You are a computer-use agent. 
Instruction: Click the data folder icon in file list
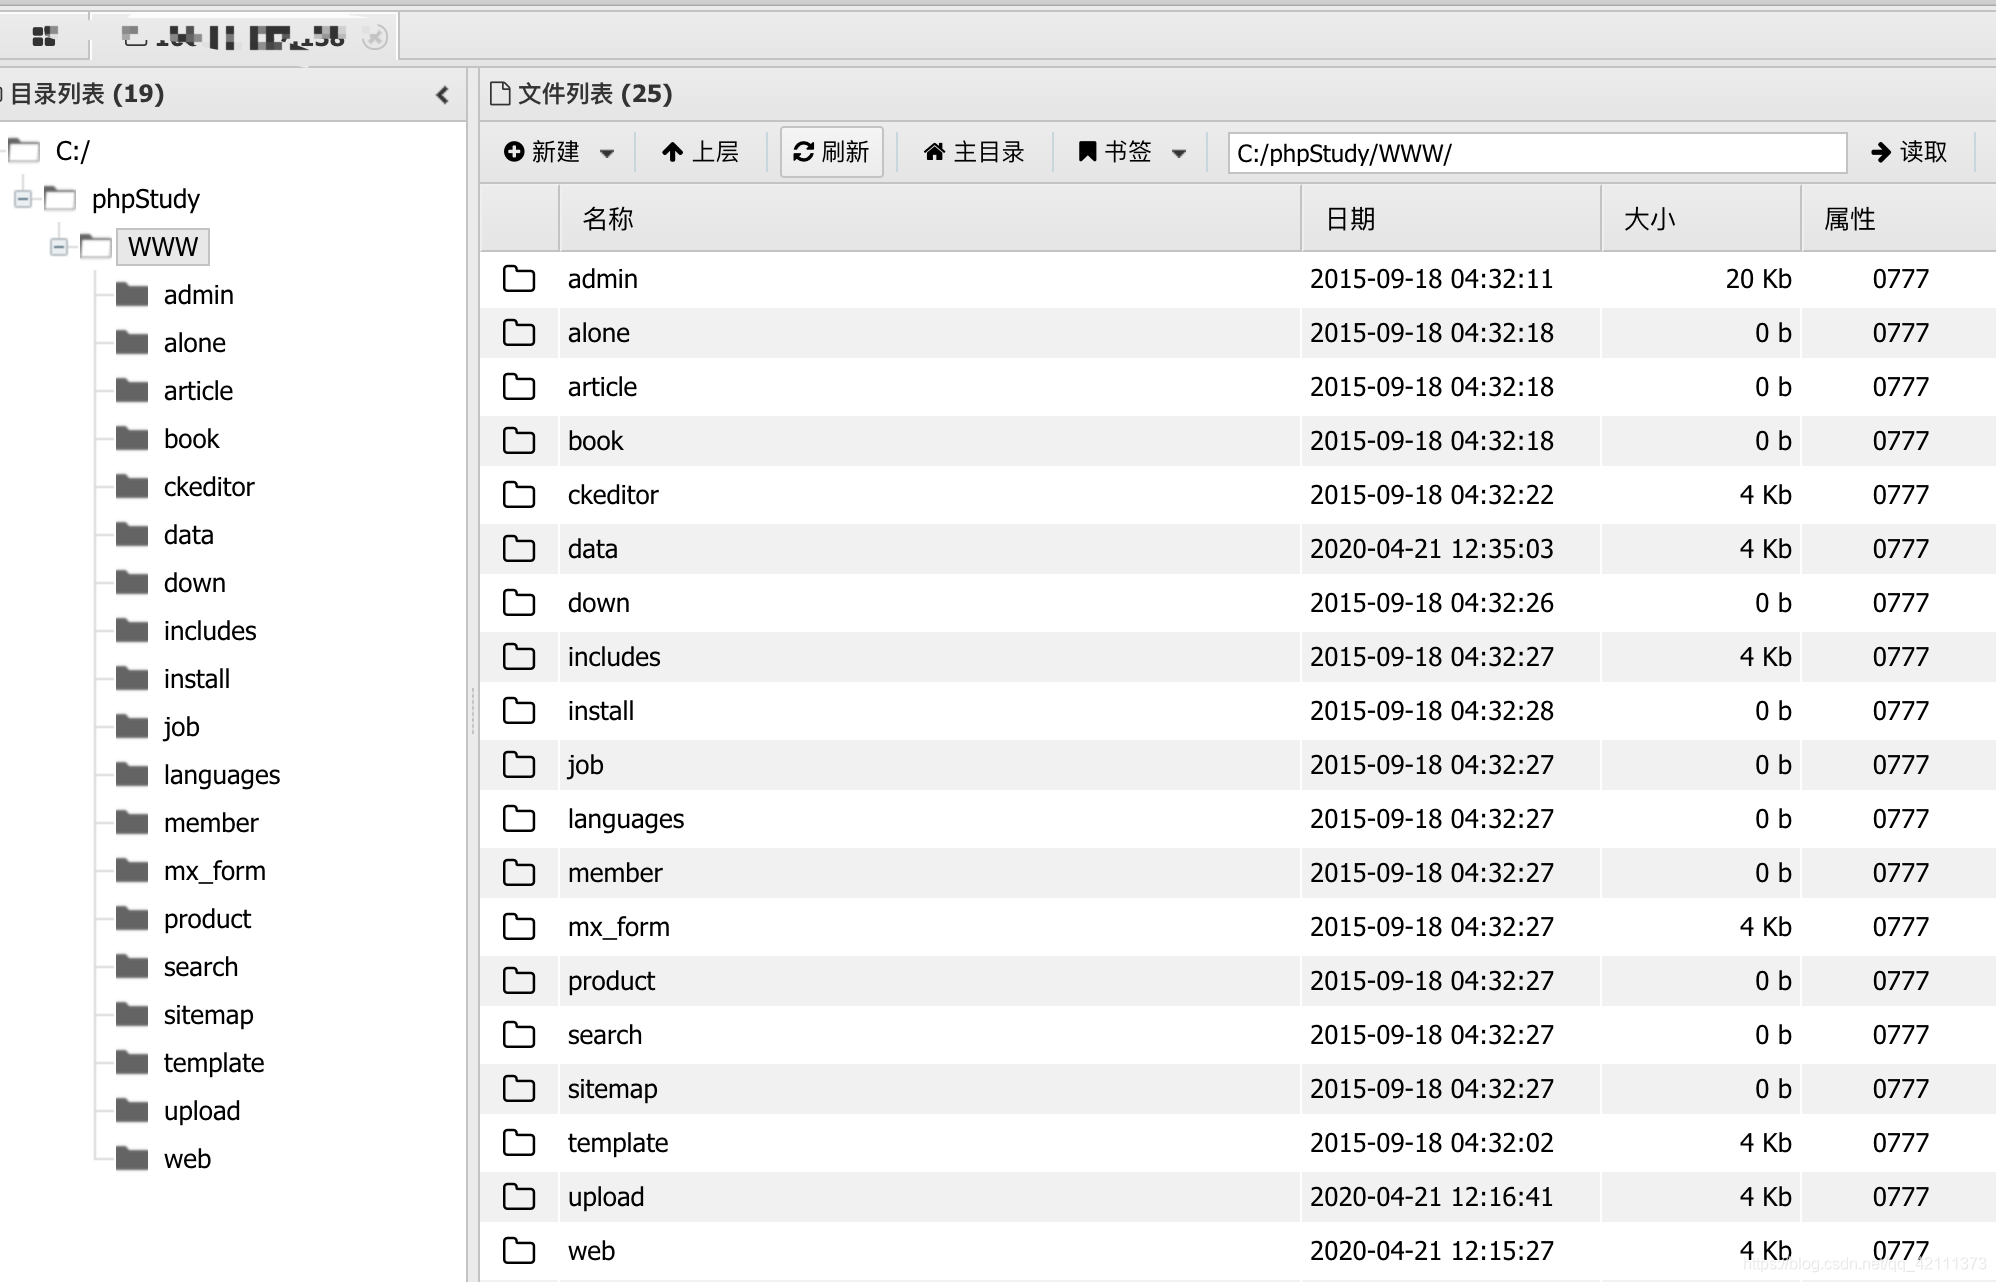click(x=519, y=549)
